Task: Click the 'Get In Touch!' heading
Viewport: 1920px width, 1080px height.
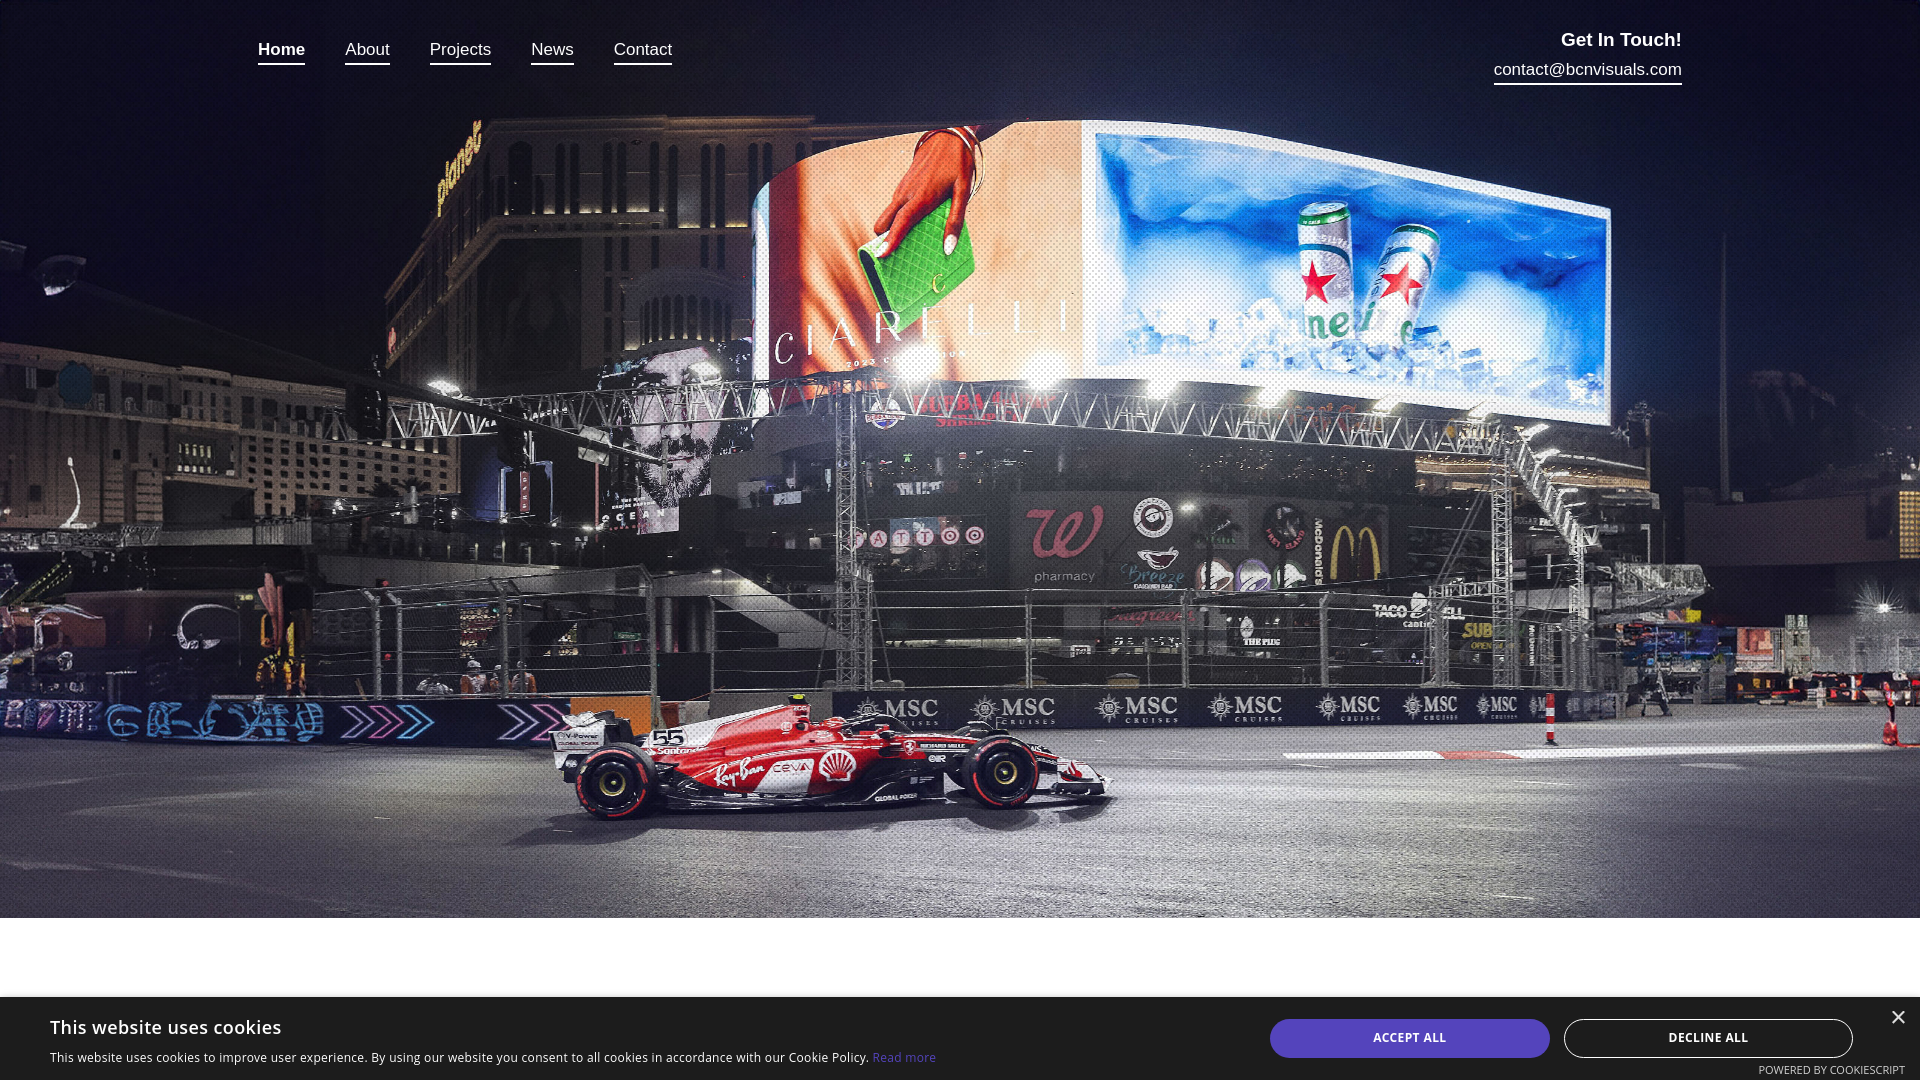Action: [x=1621, y=40]
